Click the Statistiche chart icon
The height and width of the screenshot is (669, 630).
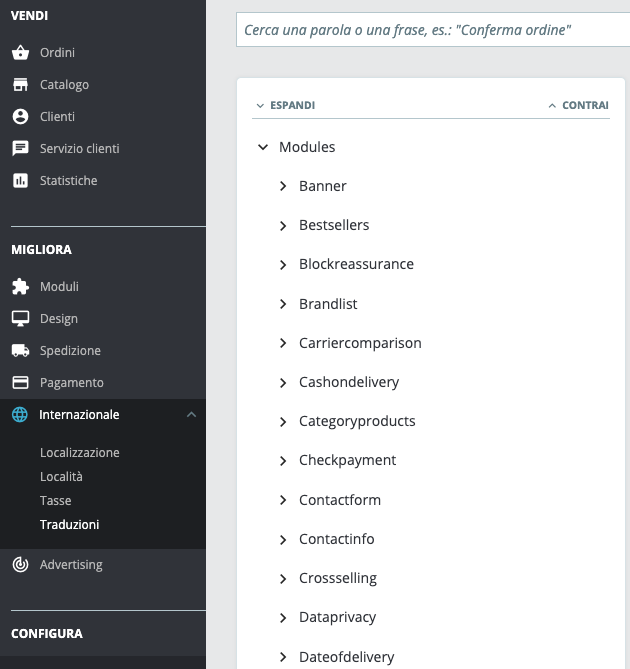click(x=20, y=181)
